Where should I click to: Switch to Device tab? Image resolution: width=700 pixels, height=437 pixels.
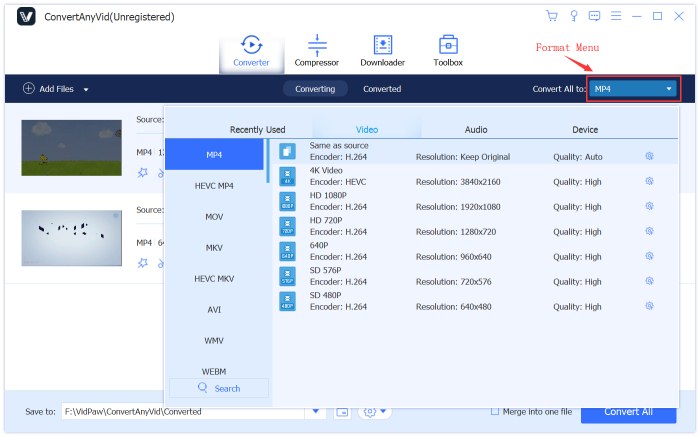click(x=585, y=129)
